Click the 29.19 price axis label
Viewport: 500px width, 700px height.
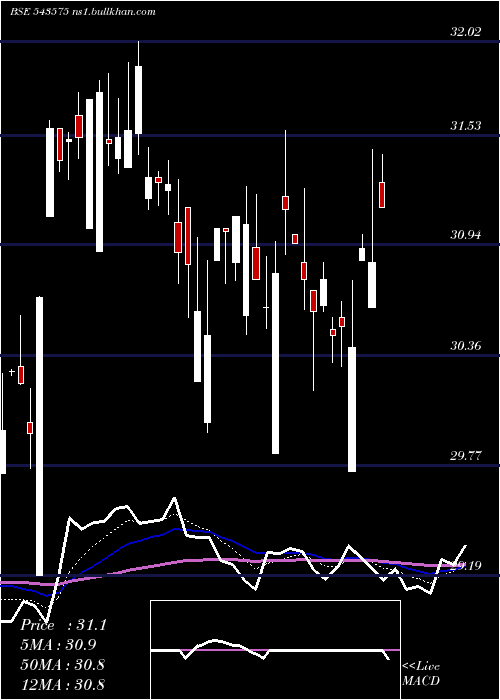pyautogui.click(x=467, y=566)
